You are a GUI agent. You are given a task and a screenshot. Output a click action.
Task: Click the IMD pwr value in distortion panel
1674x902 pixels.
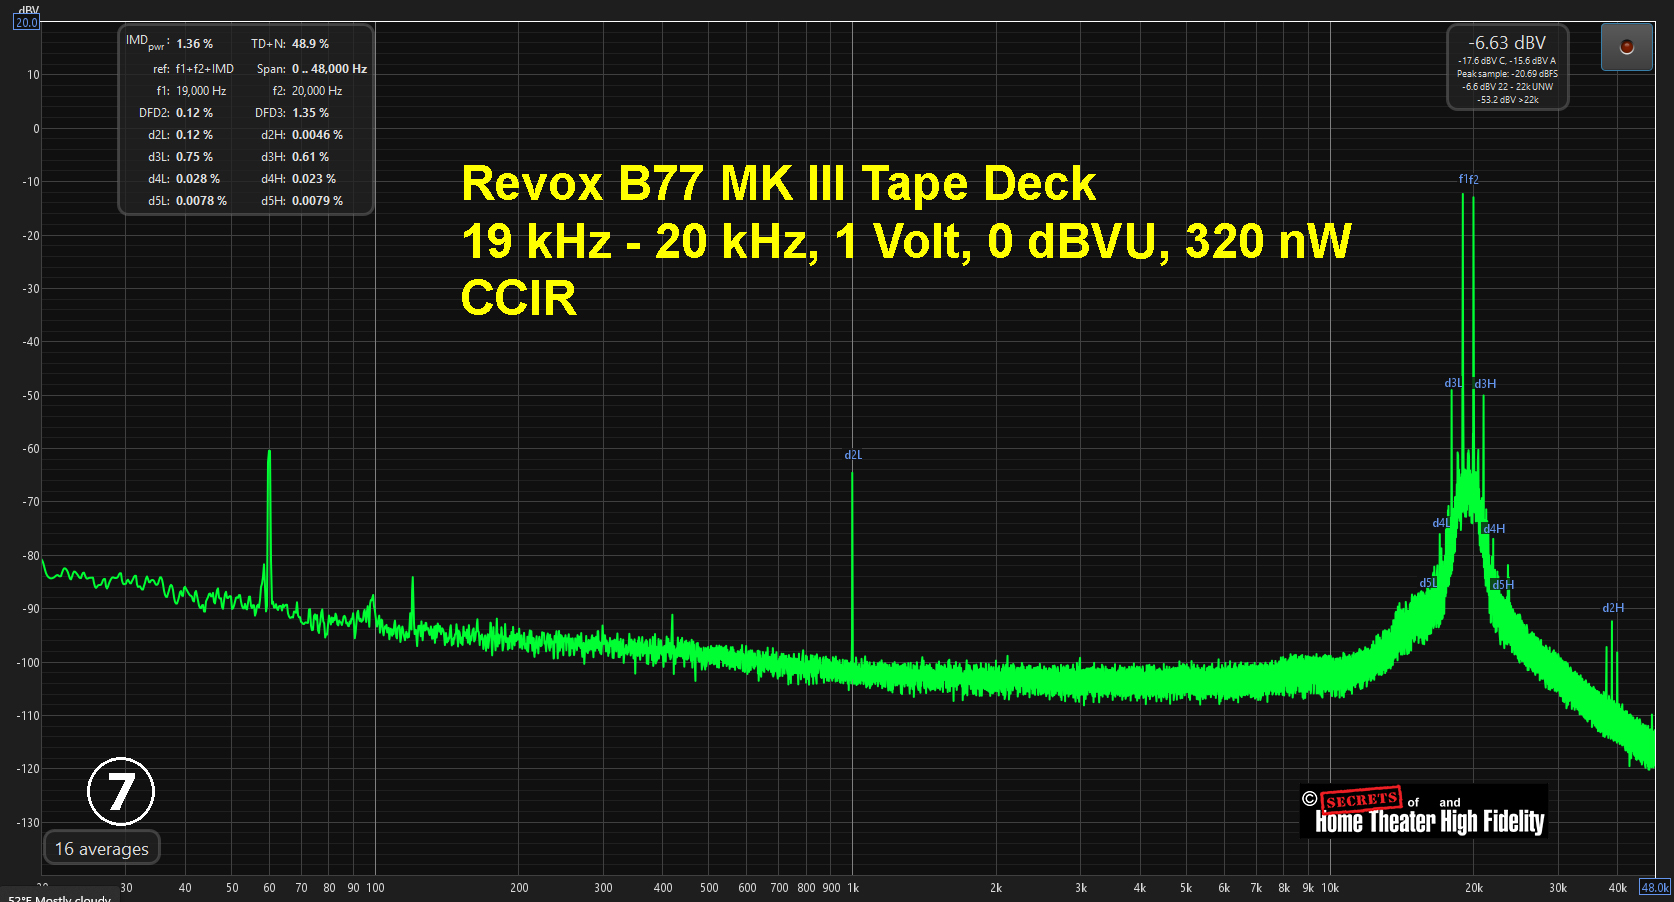coord(194,44)
